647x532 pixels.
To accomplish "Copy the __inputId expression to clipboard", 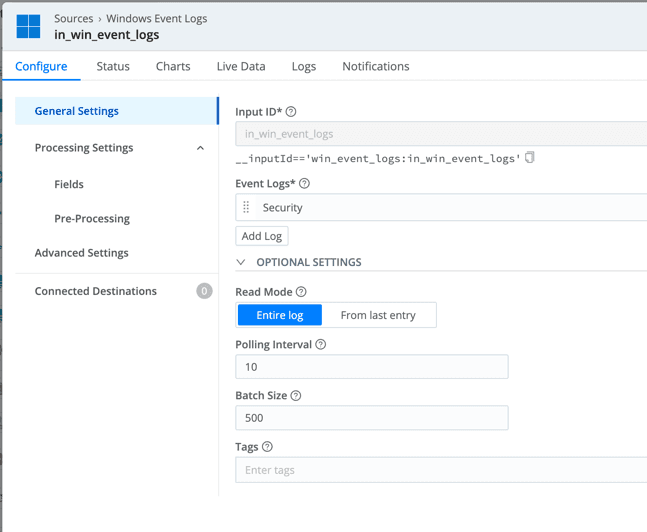I will (530, 158).
